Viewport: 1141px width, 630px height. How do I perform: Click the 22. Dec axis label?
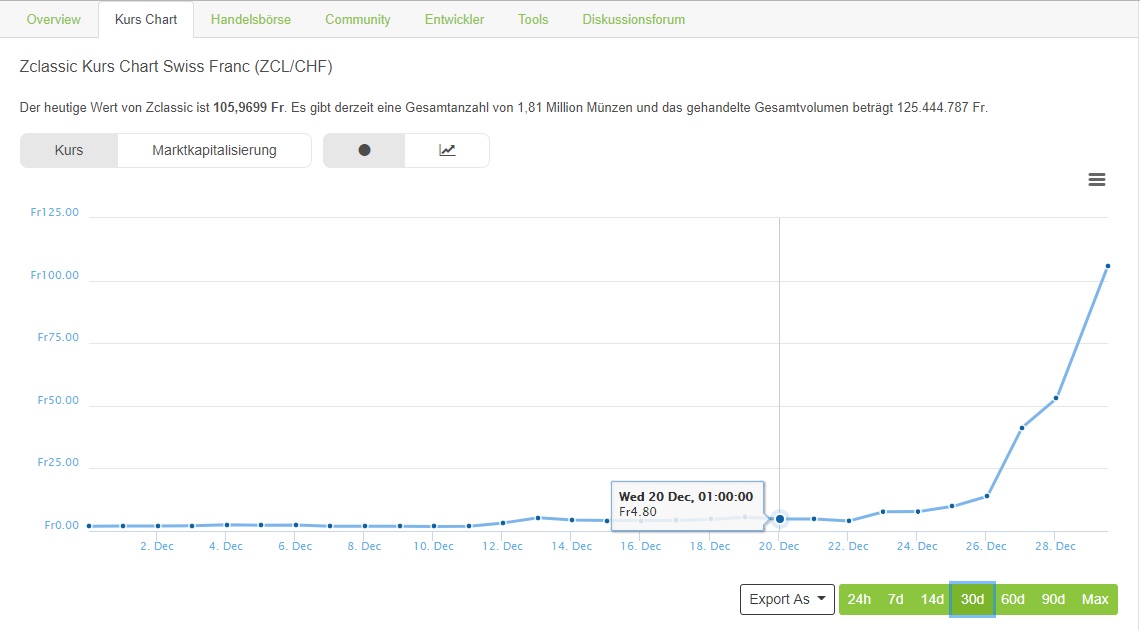pos(848,546)
